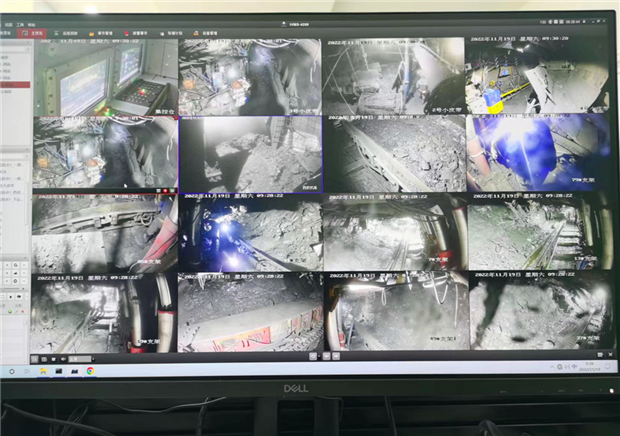620x436 pixels.
Task: Select the camera feed labeled 2号小皮带
Action: tap(393, 76)
